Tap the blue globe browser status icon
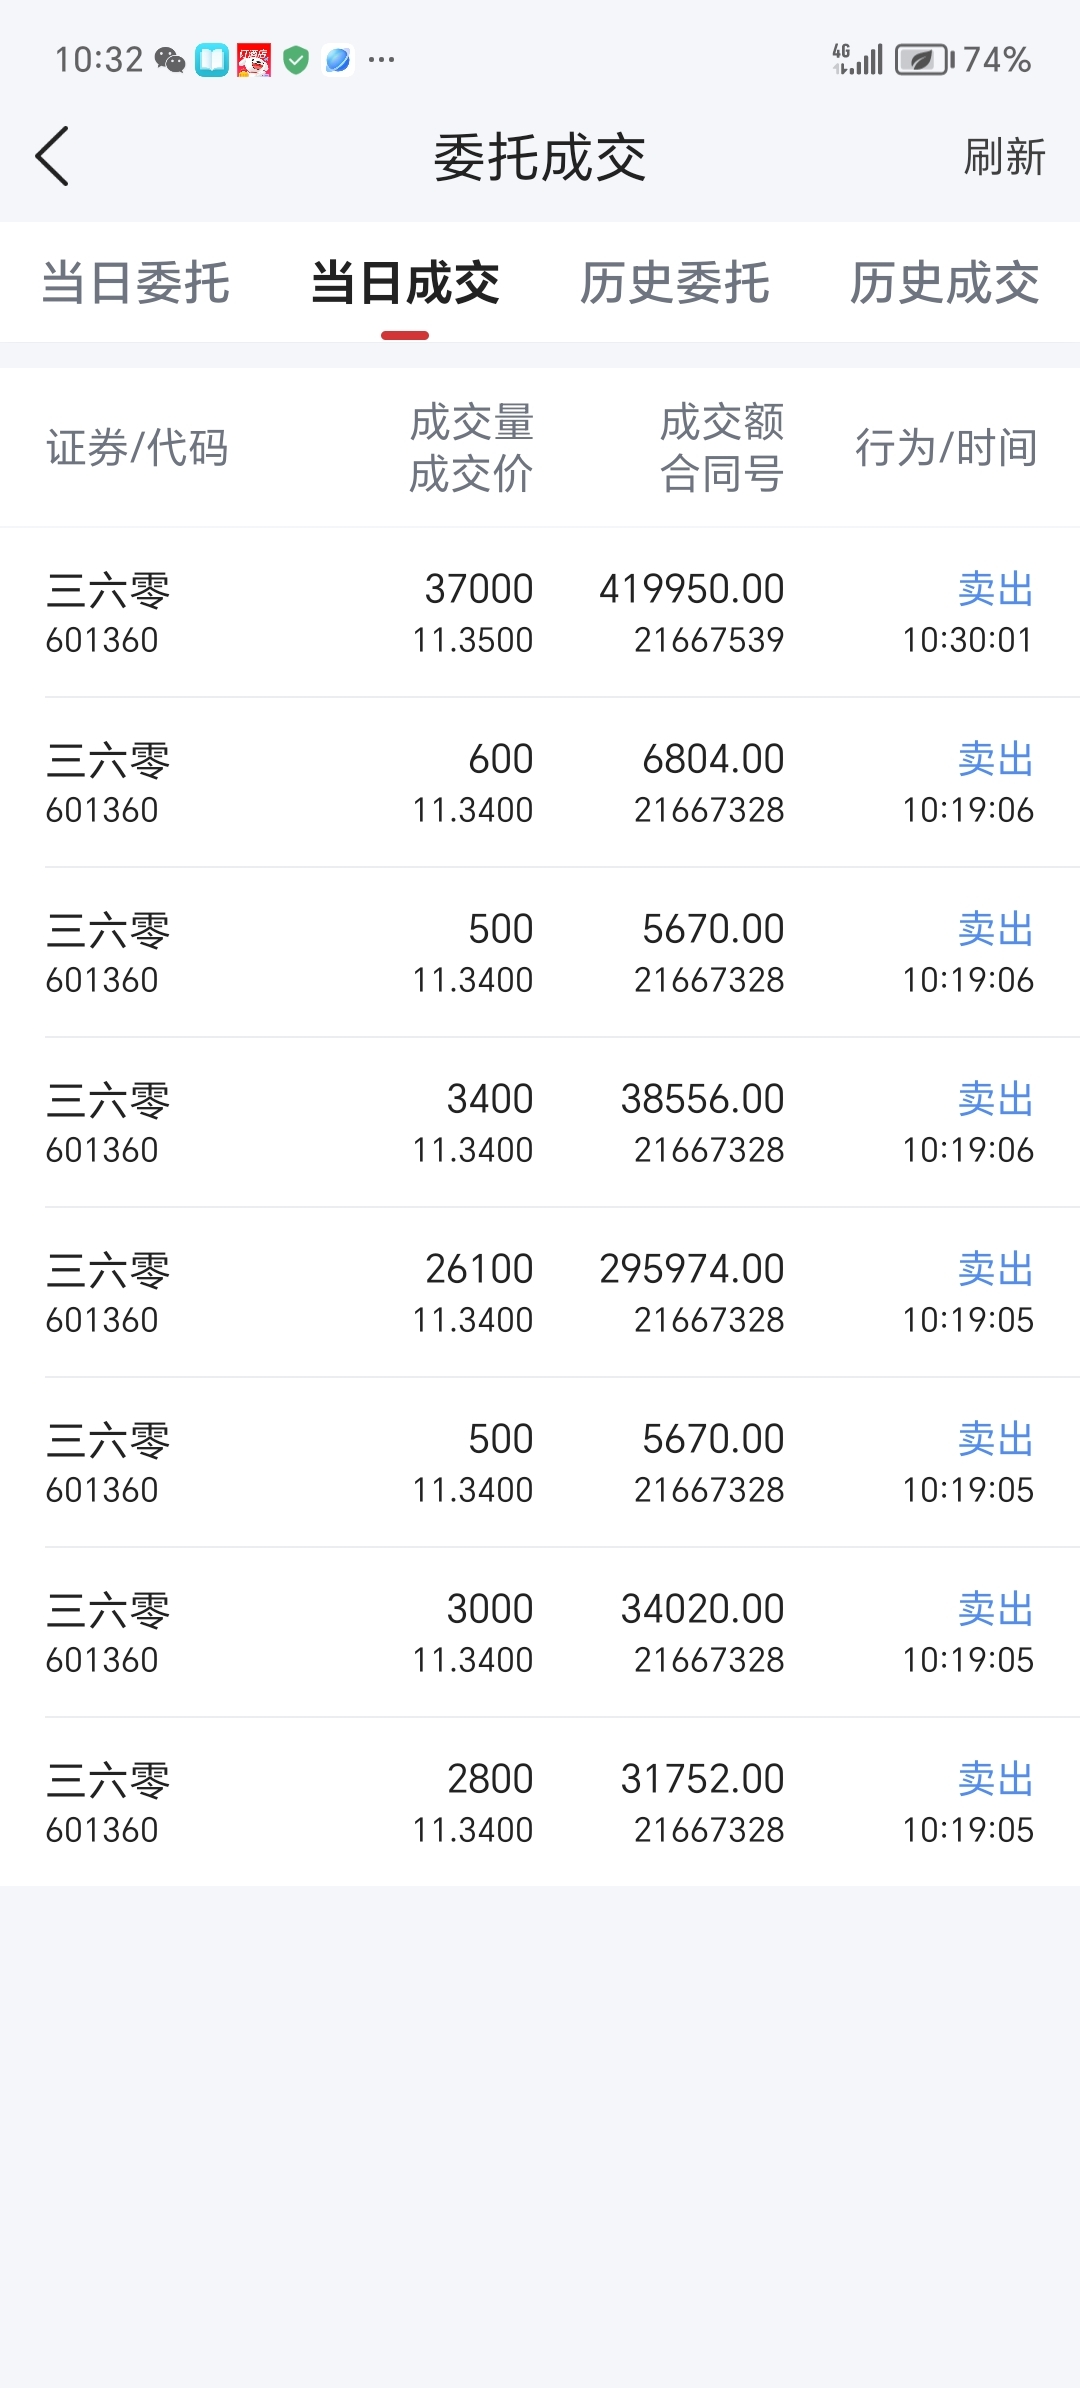This screenshot has height=2388, width=1080. coord(338,60)
